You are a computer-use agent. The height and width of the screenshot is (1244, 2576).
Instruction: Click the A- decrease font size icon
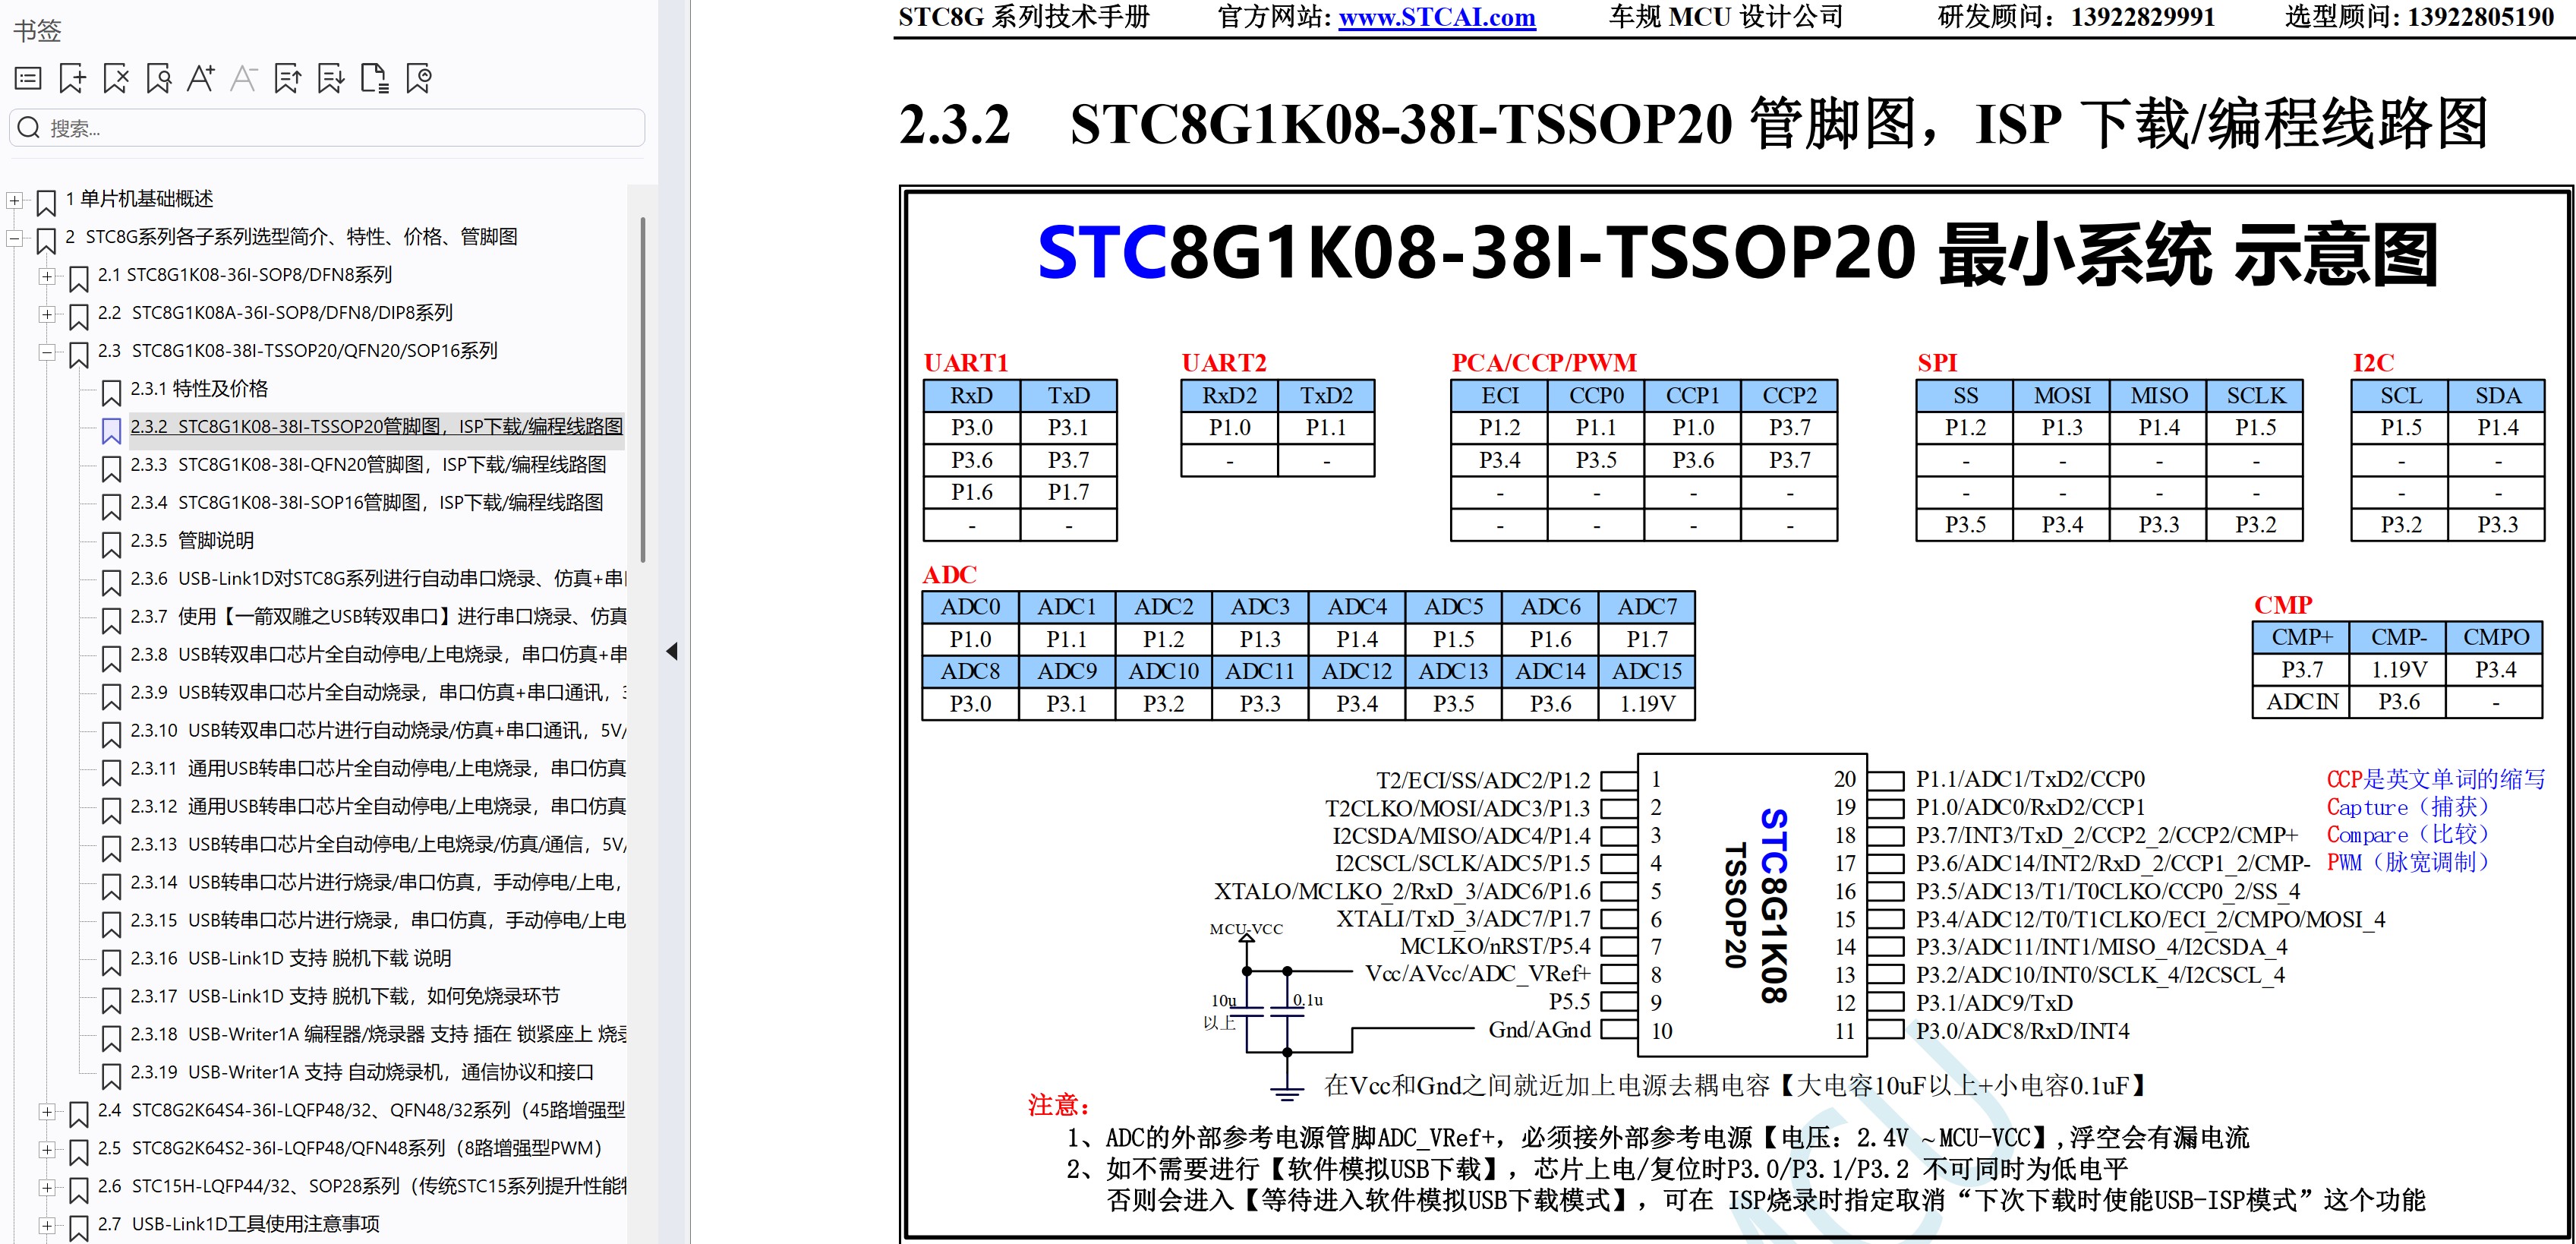(244, 78)
